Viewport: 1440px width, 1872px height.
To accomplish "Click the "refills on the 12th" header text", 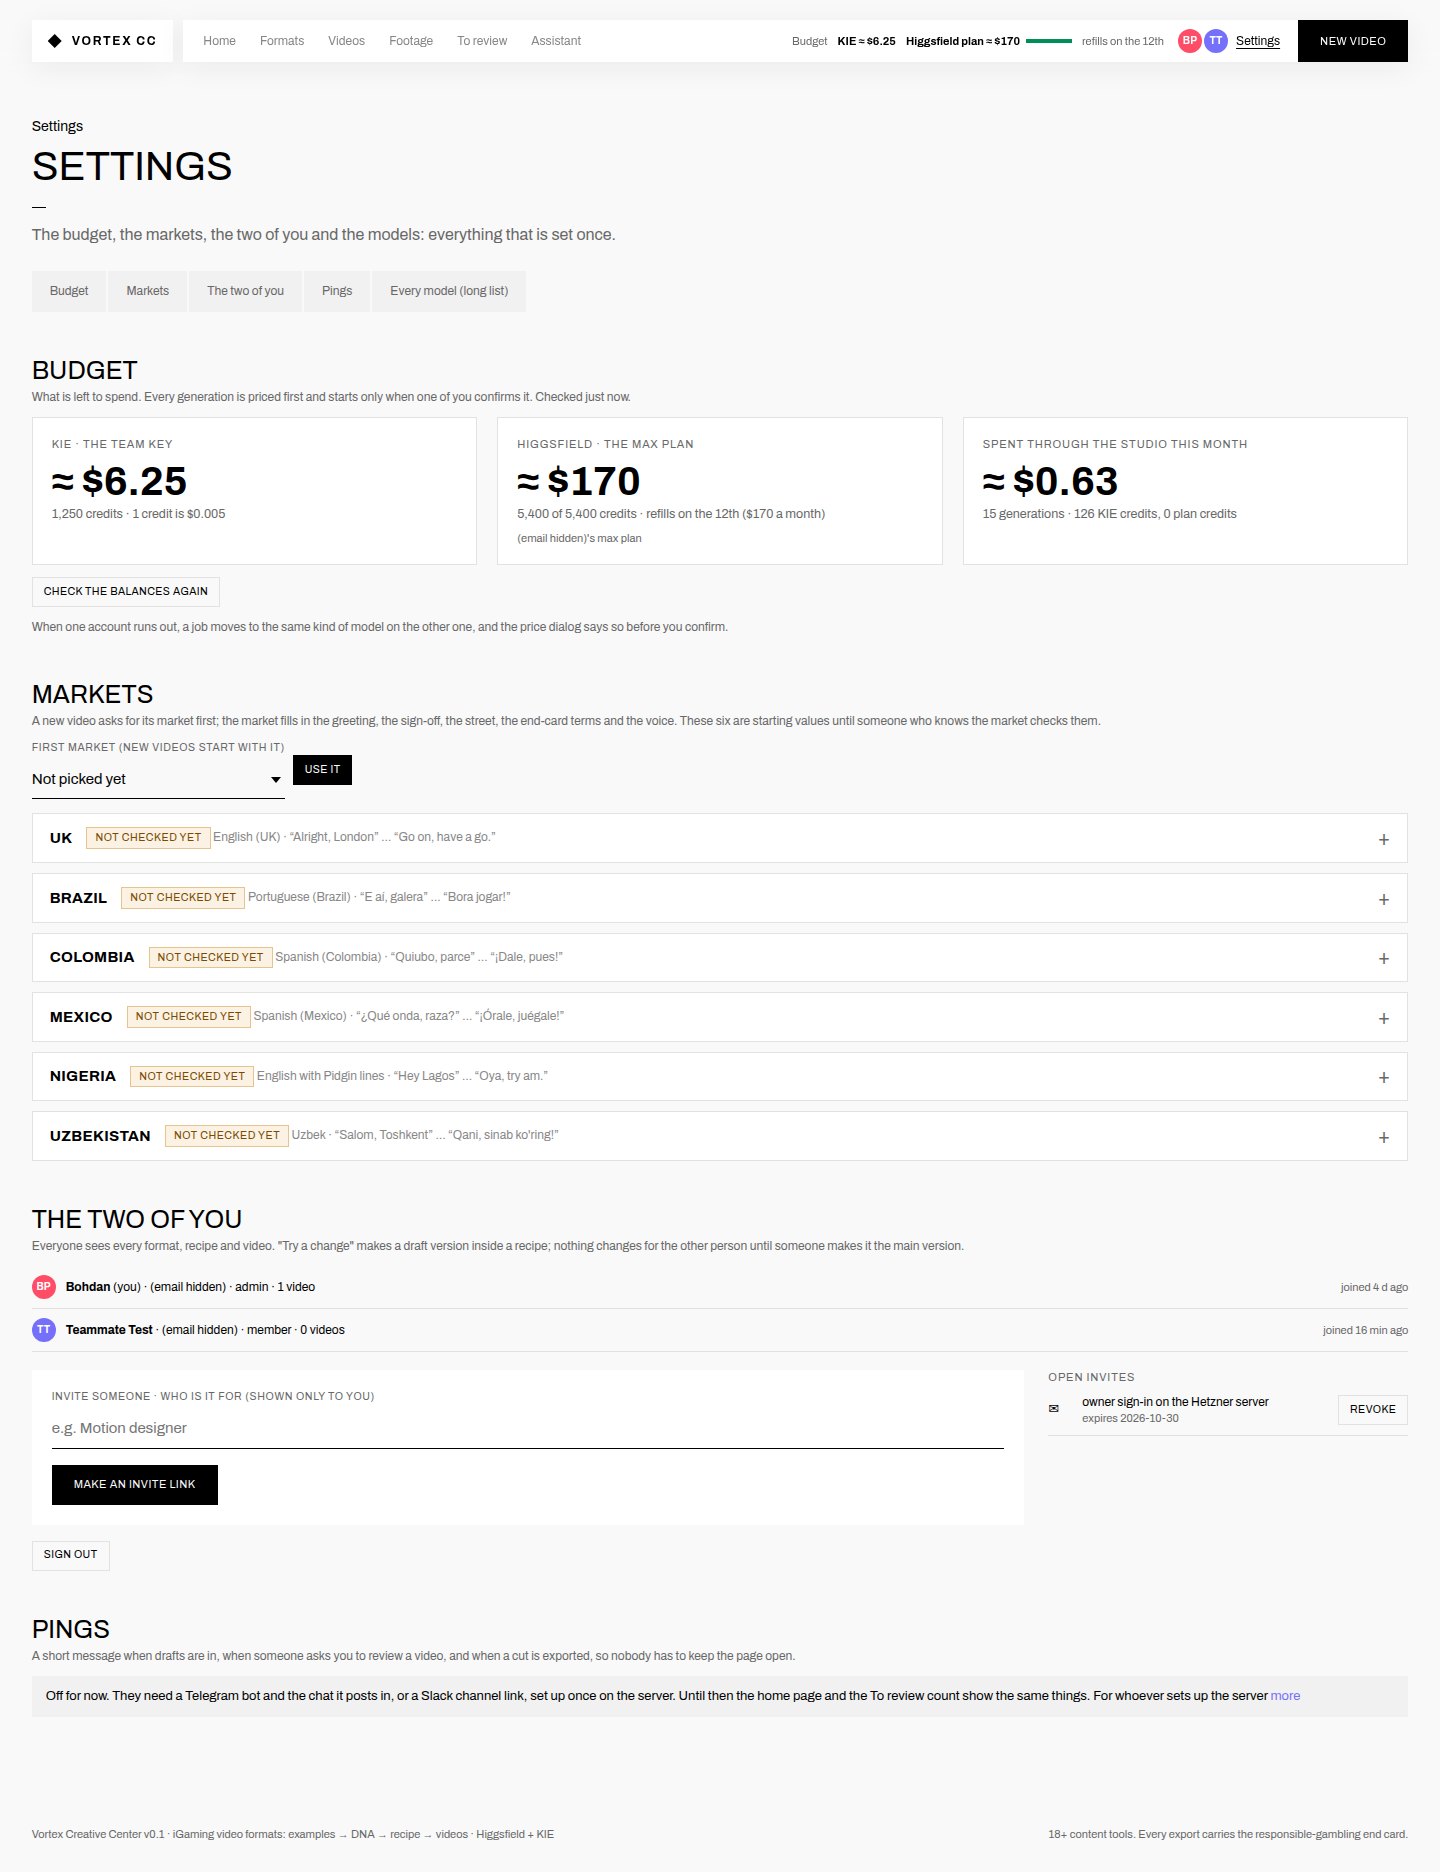I will click(x=1122, y=41).
